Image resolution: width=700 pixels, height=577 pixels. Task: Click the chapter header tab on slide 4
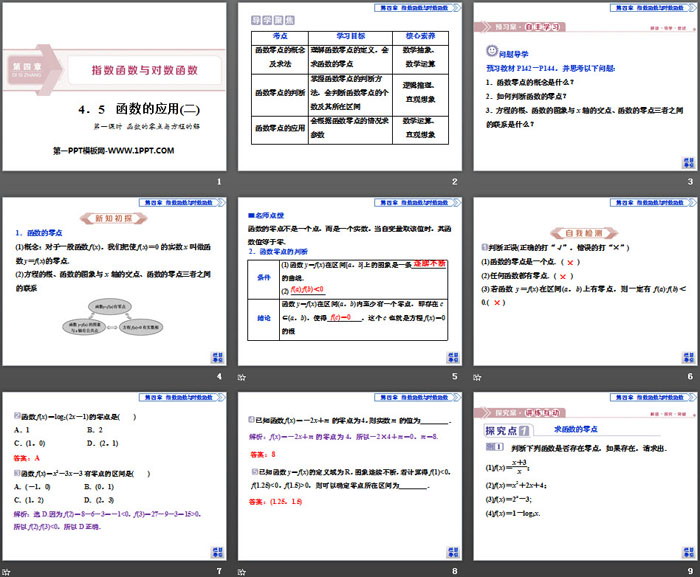point(182,203)
